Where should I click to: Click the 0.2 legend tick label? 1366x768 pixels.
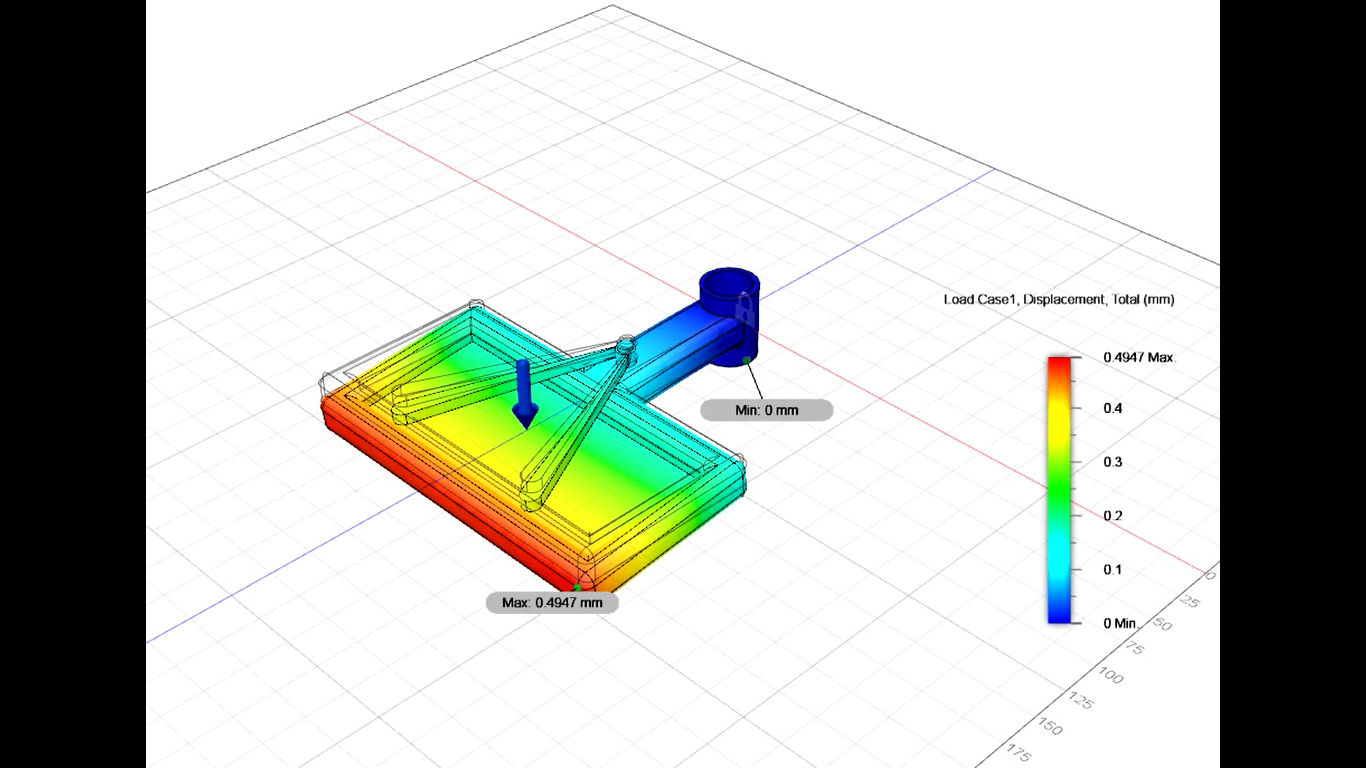point(1112,516)
